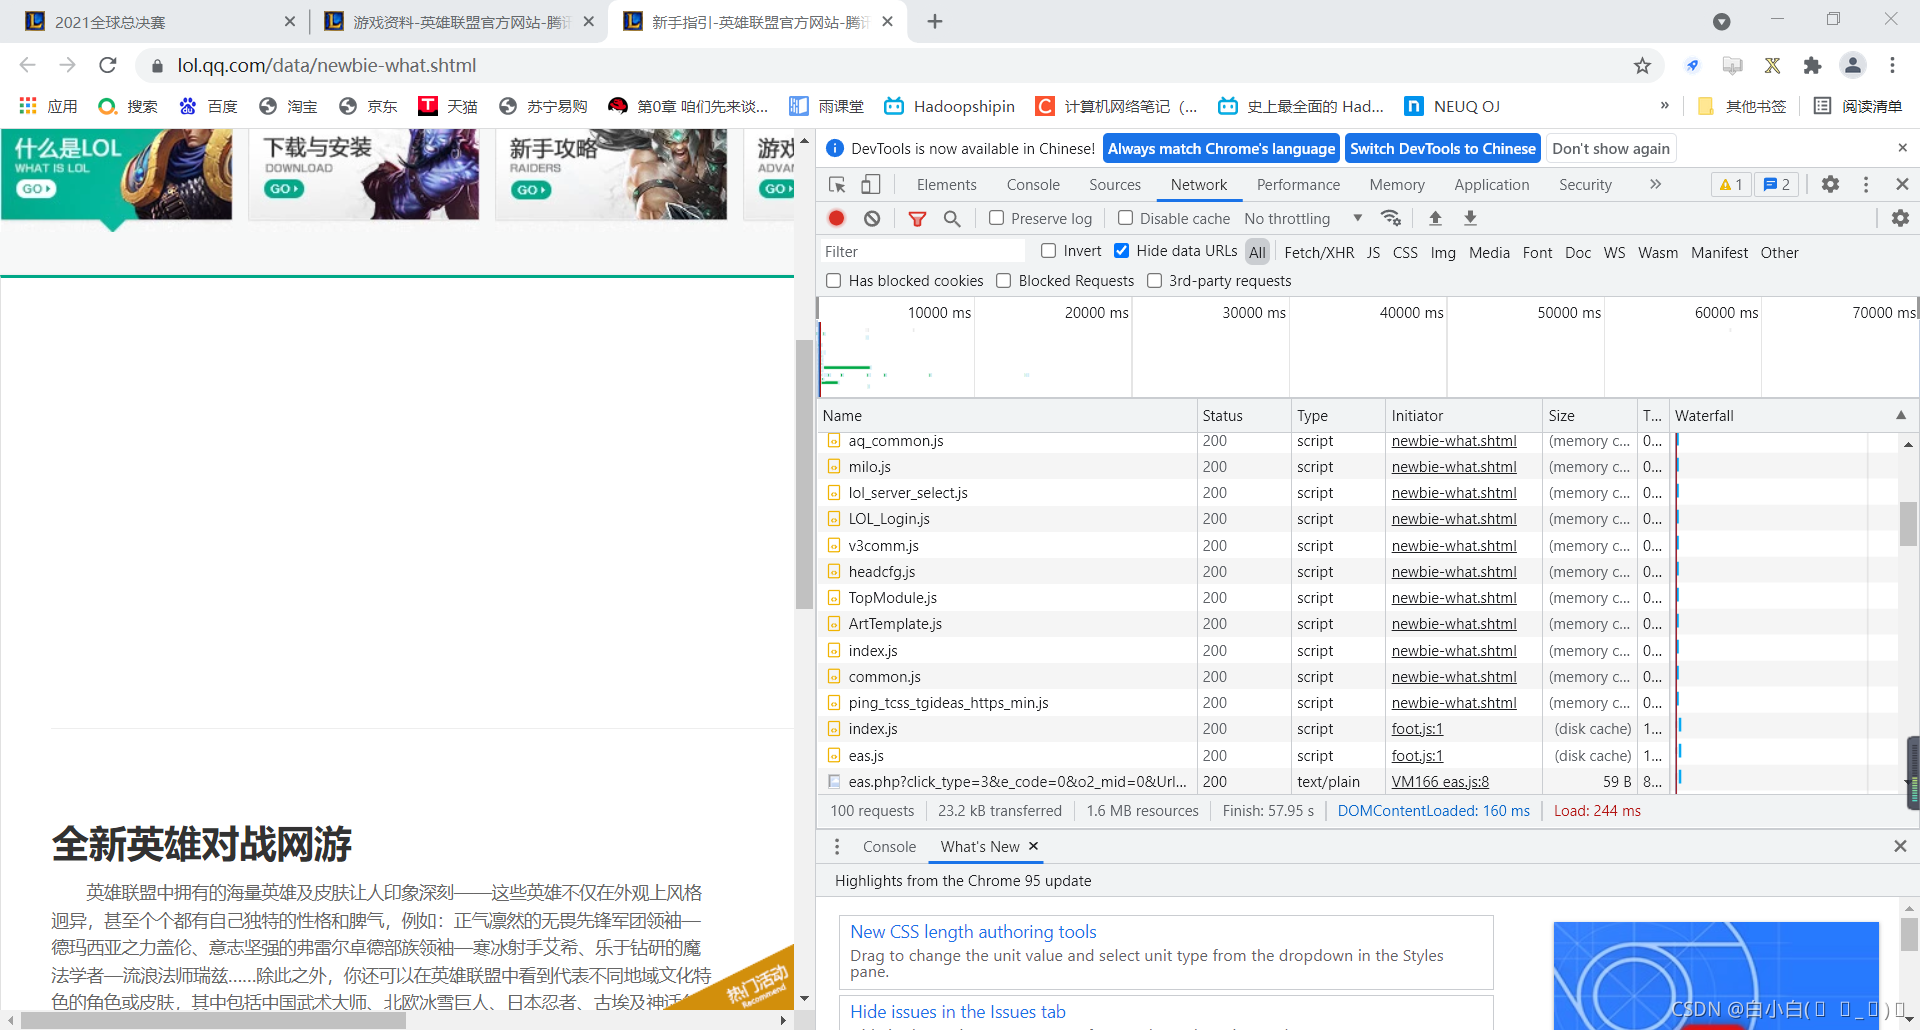1920x1030 pixels.
Task: Click the webpage vertical scrollbar thumb
Action: coord(803,474)
